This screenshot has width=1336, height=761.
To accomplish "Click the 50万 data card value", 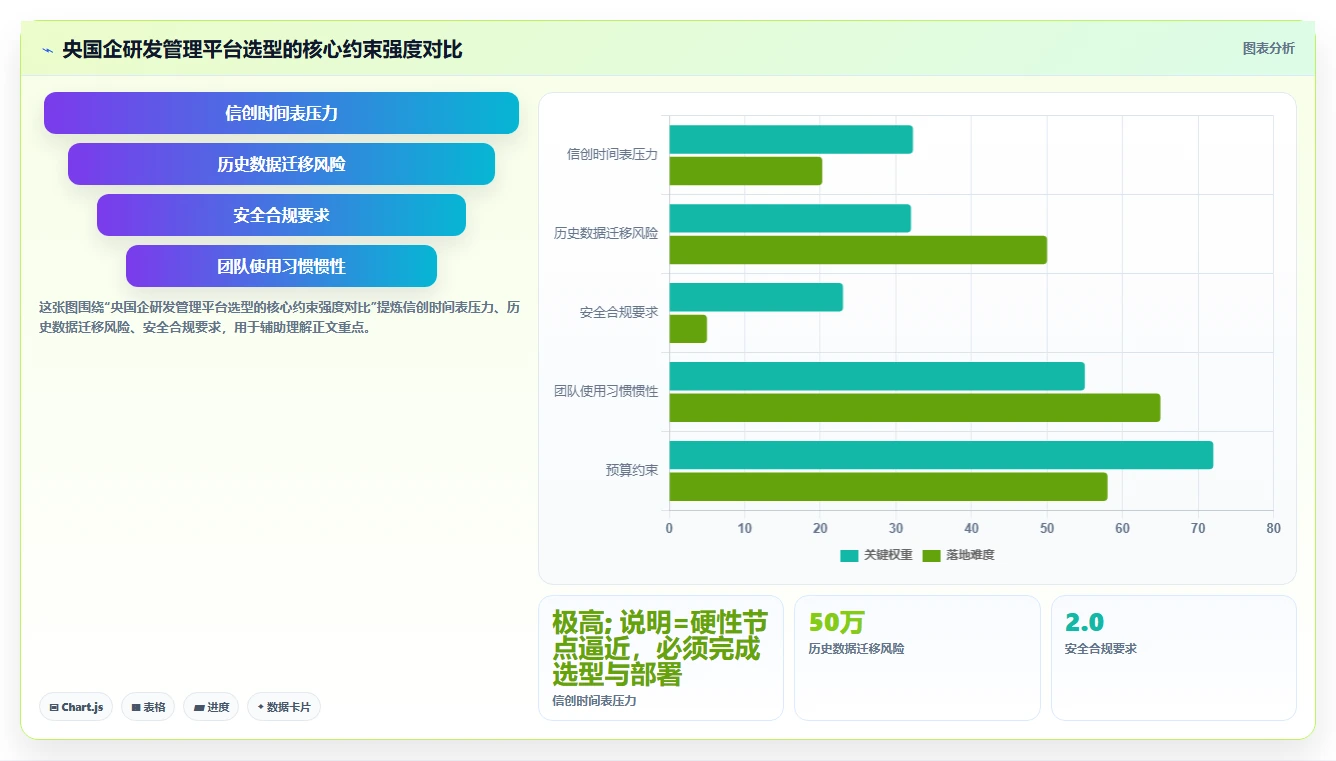I will pos(836,622).
